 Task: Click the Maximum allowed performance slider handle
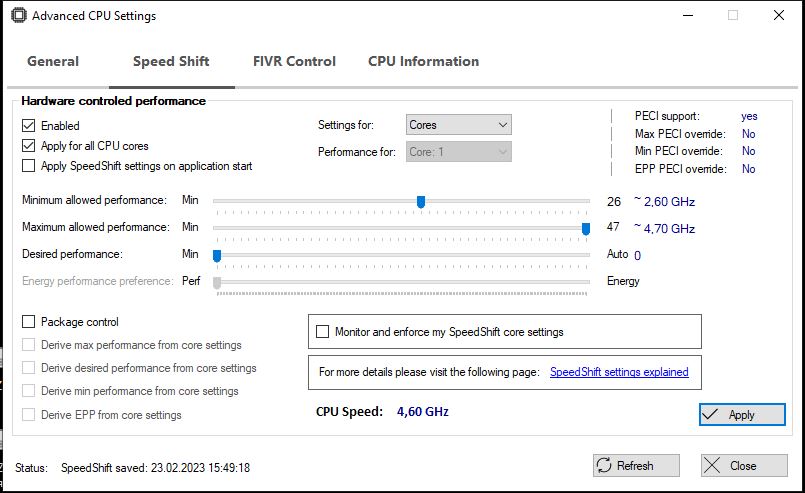(x=586, y=228)
